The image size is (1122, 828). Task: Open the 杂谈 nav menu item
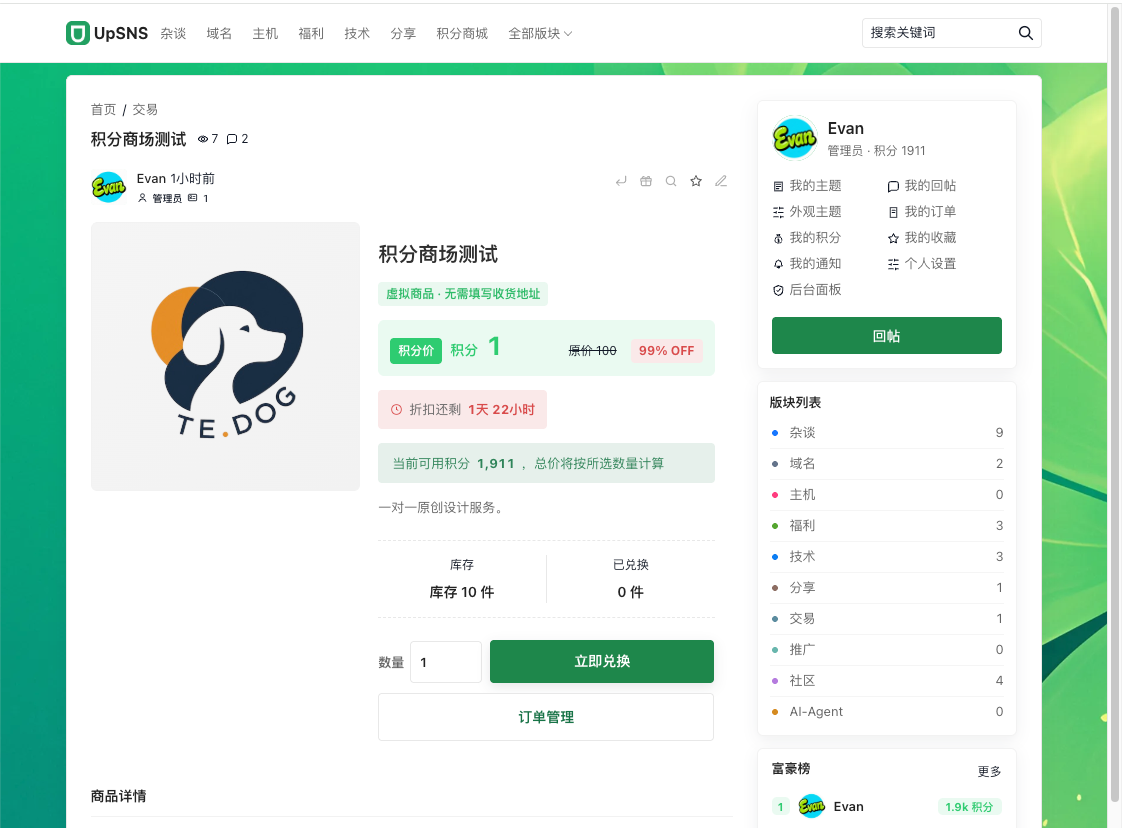[x=173, y=34]
